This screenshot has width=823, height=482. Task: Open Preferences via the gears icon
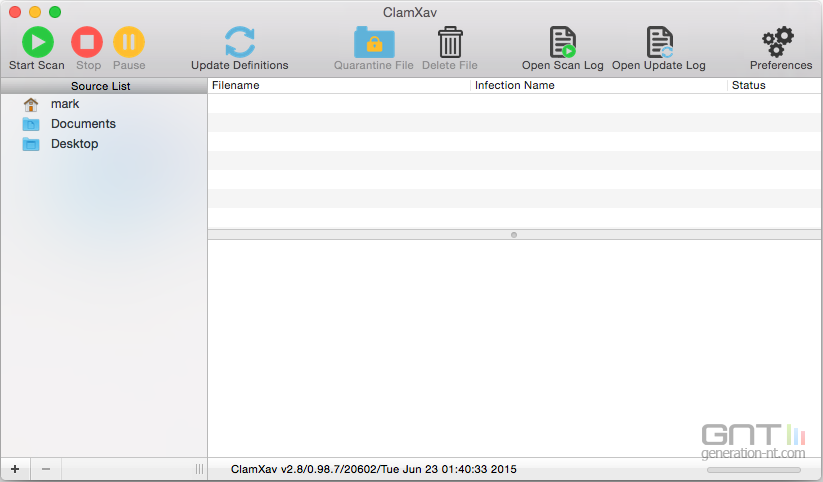tap(778, 41)
